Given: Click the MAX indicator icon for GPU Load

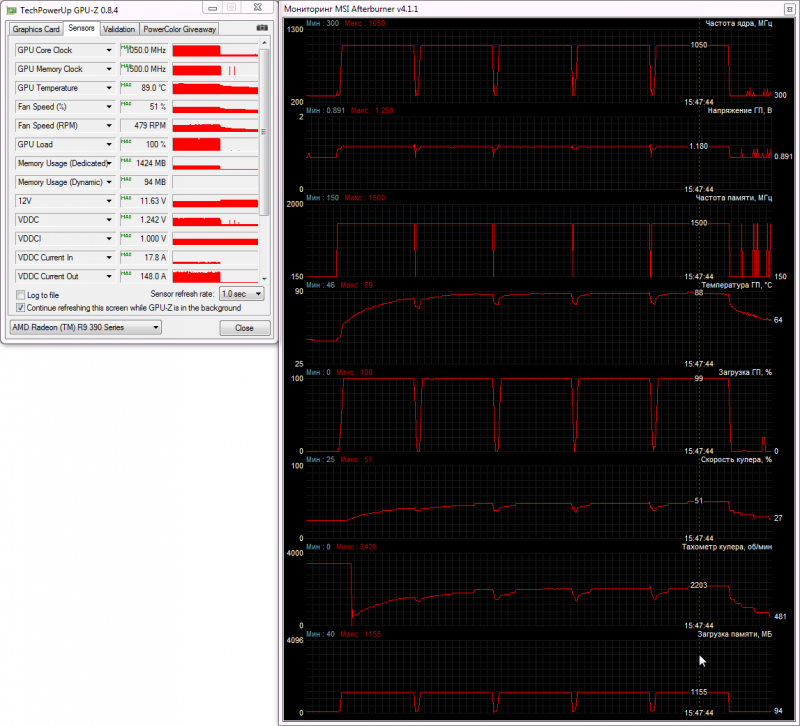Looking at the screenshot, I should coord(126,142).
